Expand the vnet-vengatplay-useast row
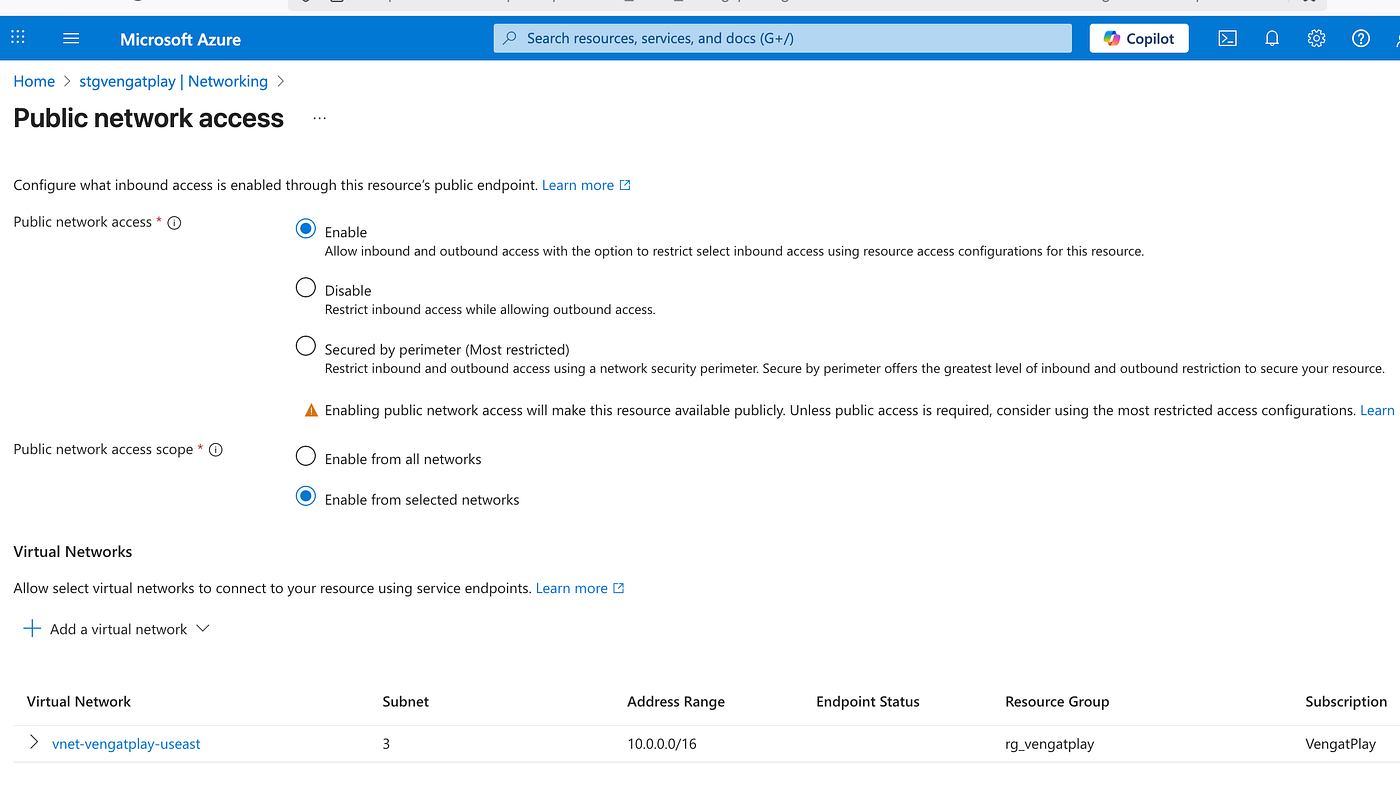 coord(34,742)
